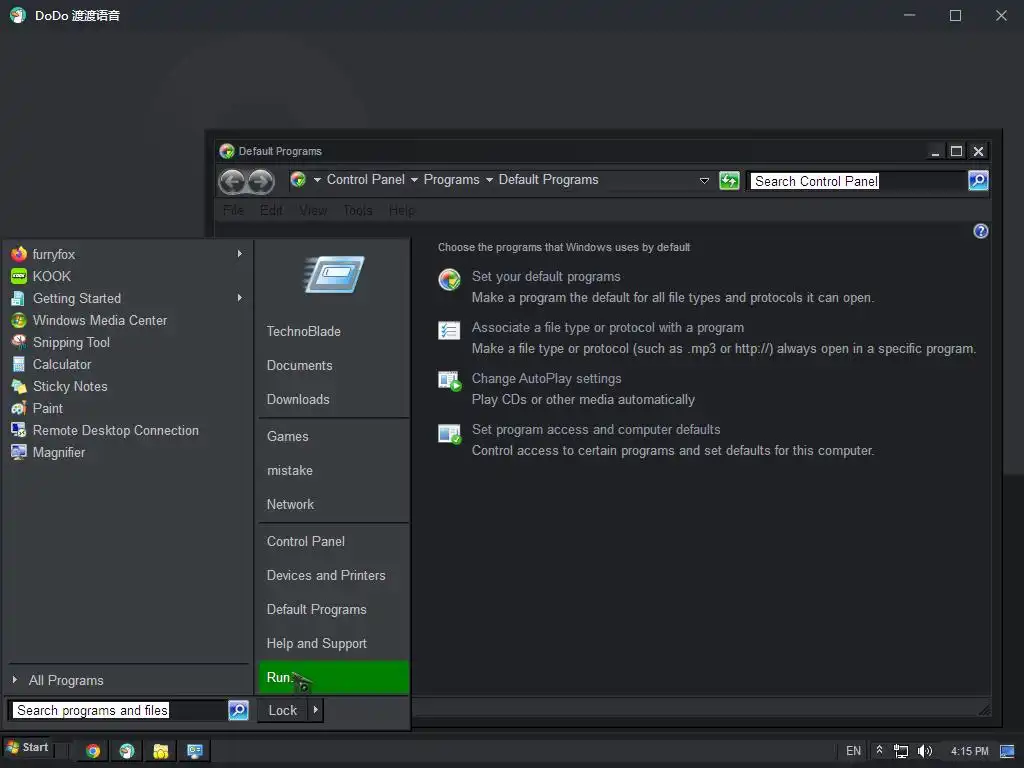Click the Search Control Panel field
Viewport: 1024px width, 768px height.
(x=858, y=181)
